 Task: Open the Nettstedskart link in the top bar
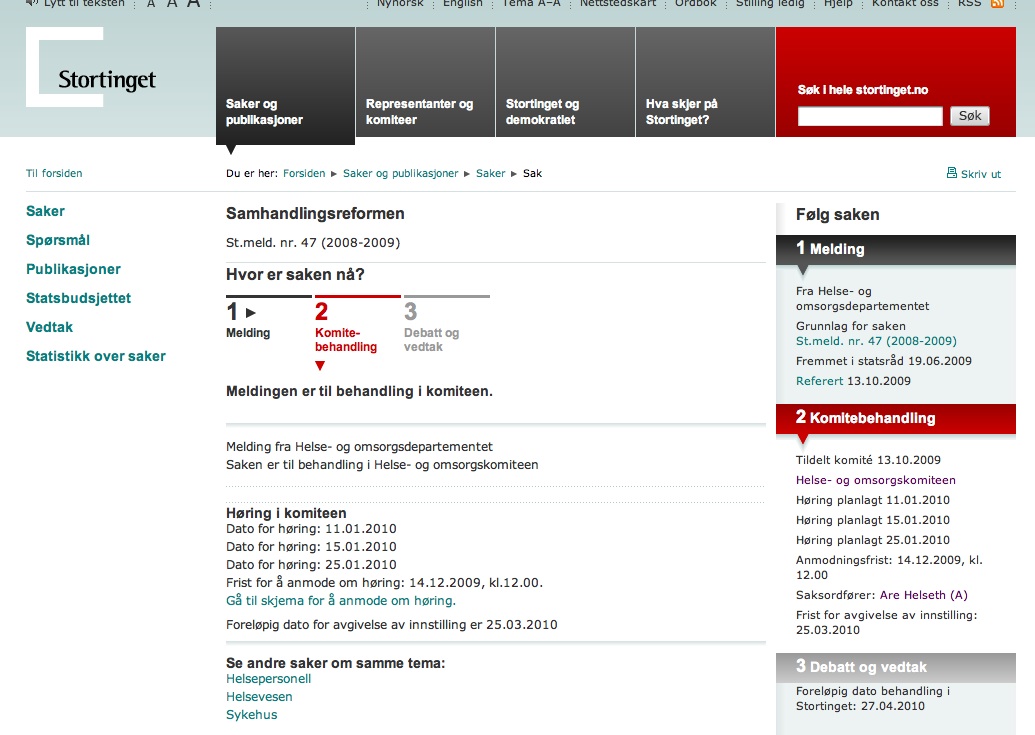tap(618, 3)
